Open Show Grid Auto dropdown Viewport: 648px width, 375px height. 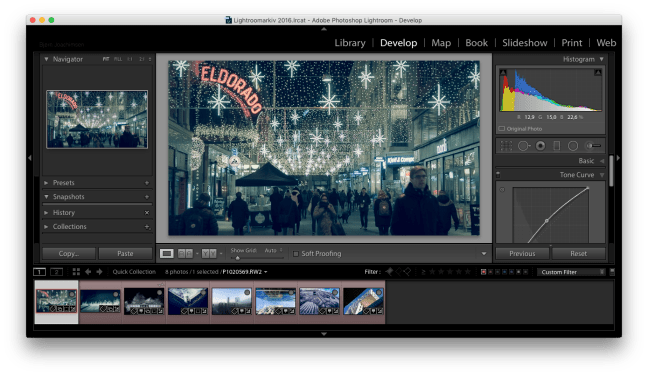pos(274,250)
